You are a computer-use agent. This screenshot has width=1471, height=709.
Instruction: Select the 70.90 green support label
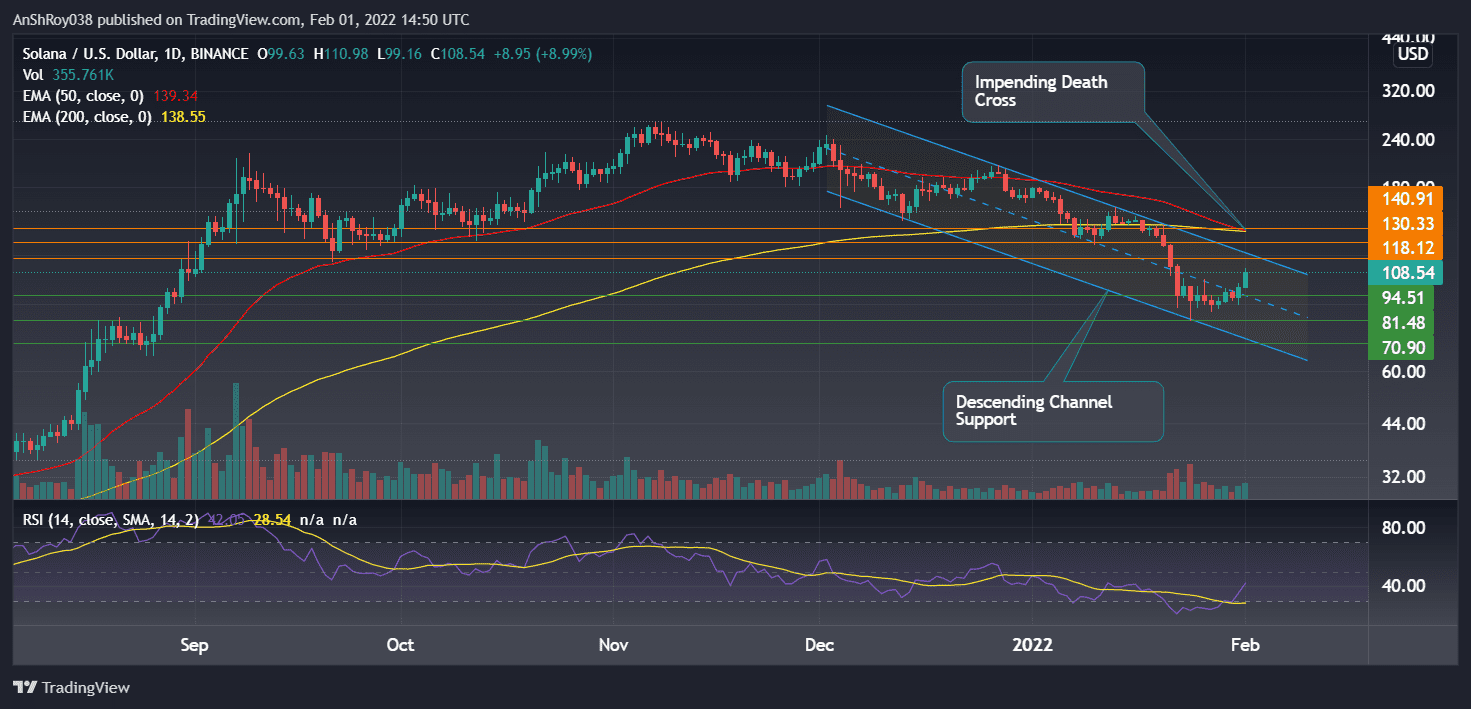pos(1404,347)
